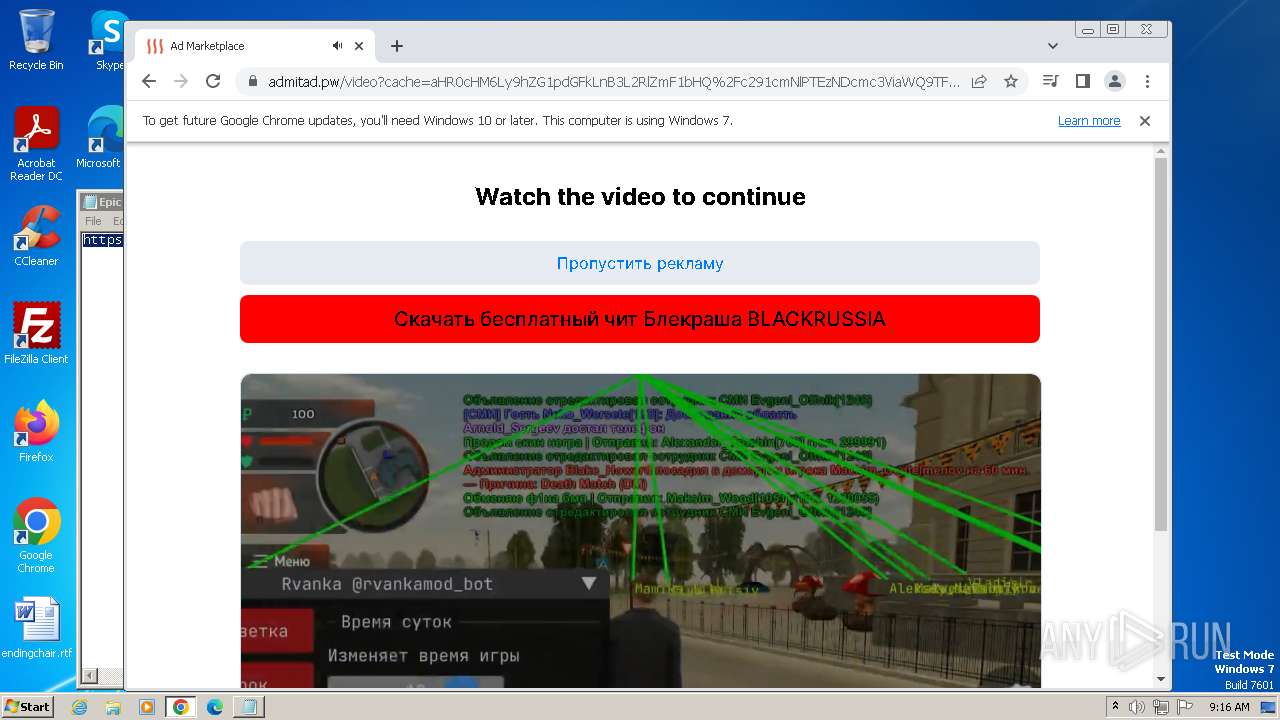Click the page vertical scrollbar thumb
This screenshot has width=1280, height=720.
[1161, 343]
